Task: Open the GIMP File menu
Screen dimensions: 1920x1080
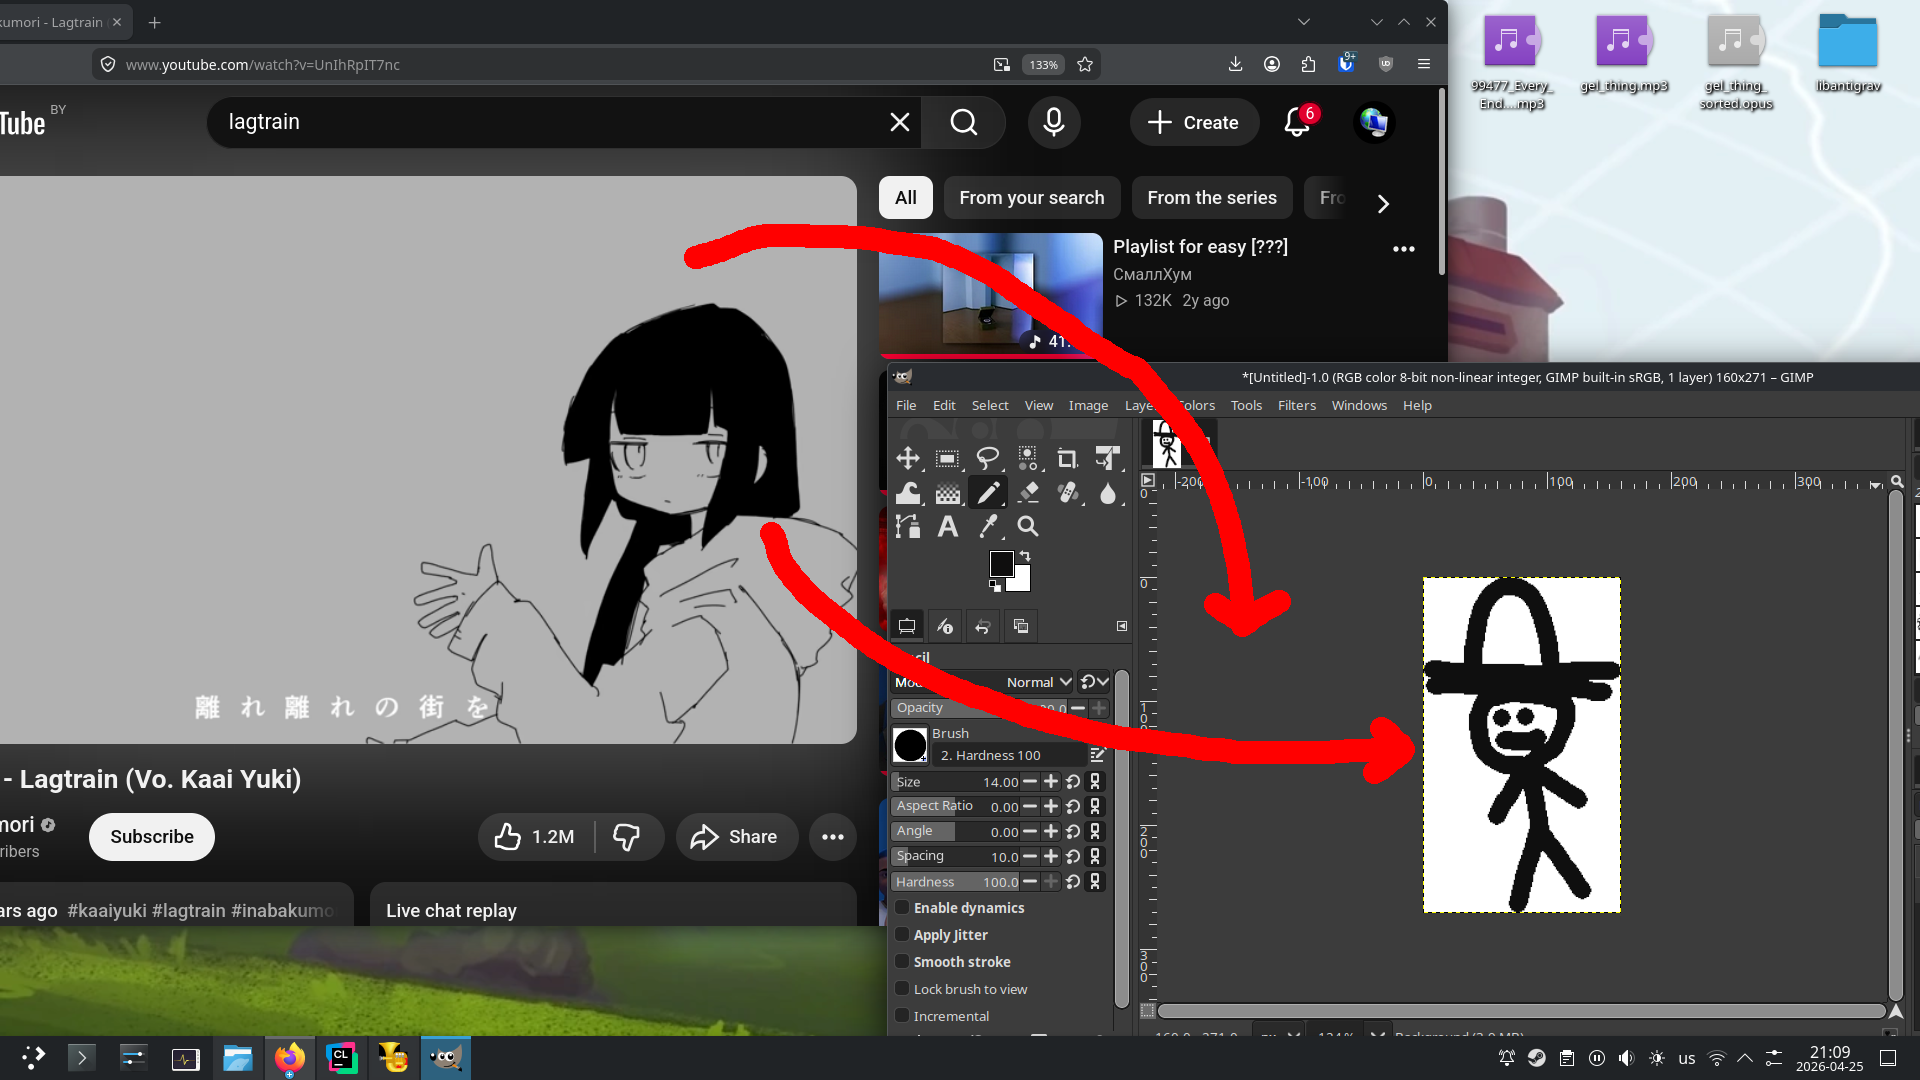Action: click(906, 405)
